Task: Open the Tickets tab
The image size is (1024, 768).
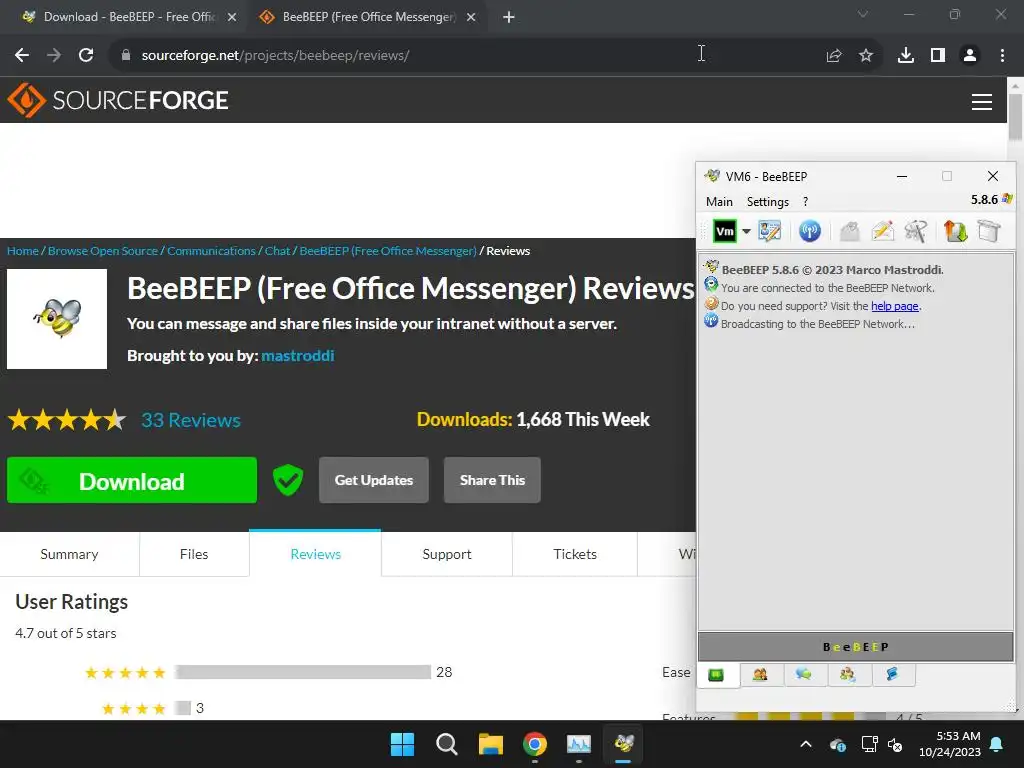Action: coord(575,554)
